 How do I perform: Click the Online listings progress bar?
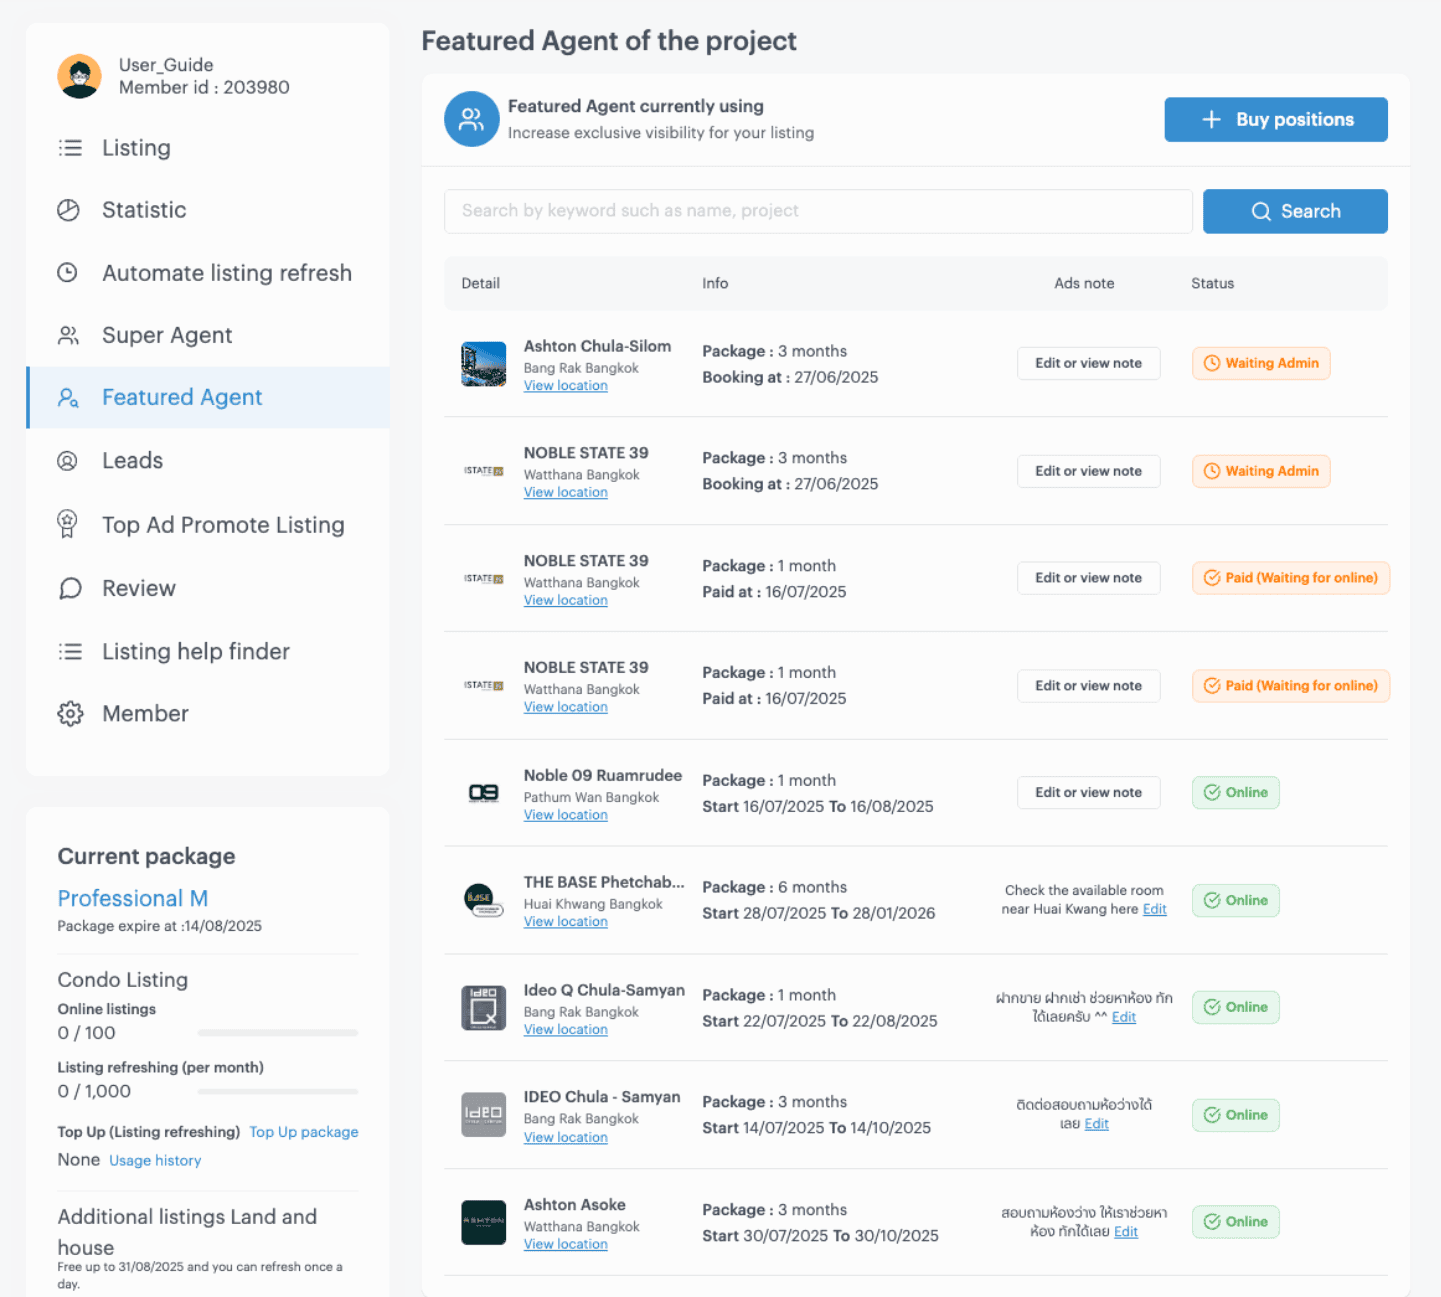coord(277,1033)
